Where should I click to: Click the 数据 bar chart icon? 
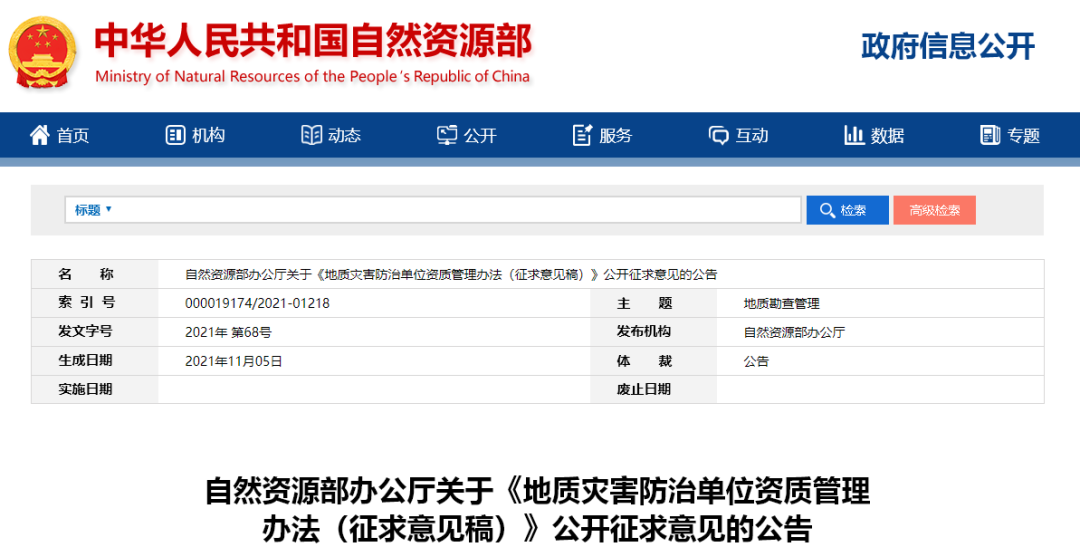point(854,135)
